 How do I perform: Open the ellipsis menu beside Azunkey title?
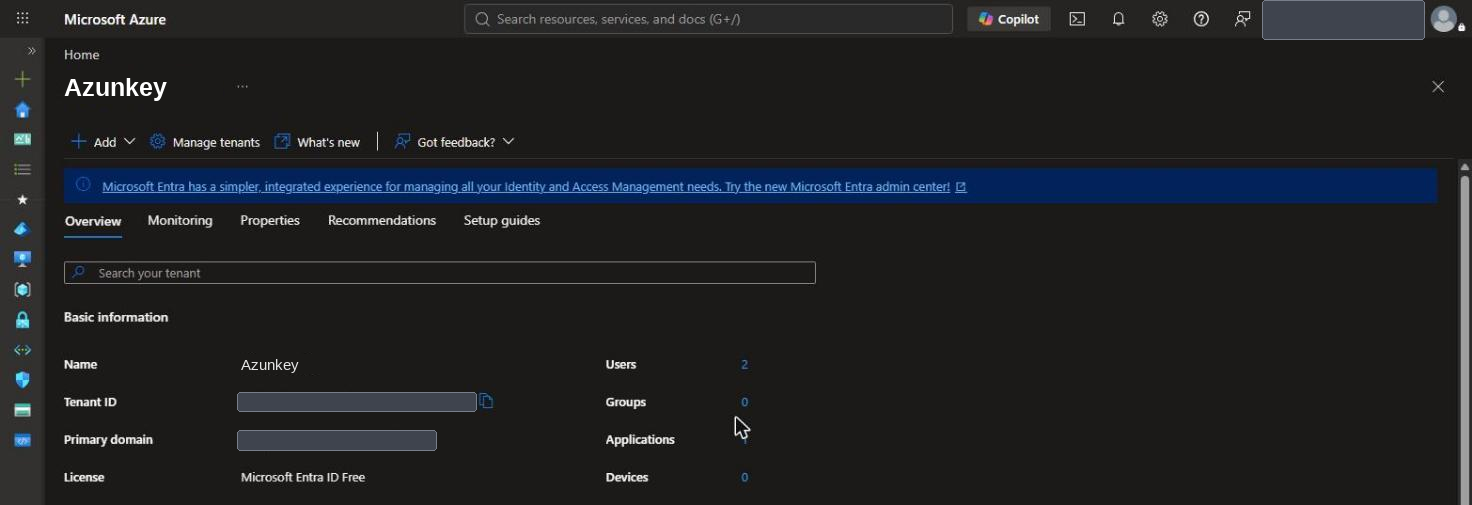tap(242, 87)
